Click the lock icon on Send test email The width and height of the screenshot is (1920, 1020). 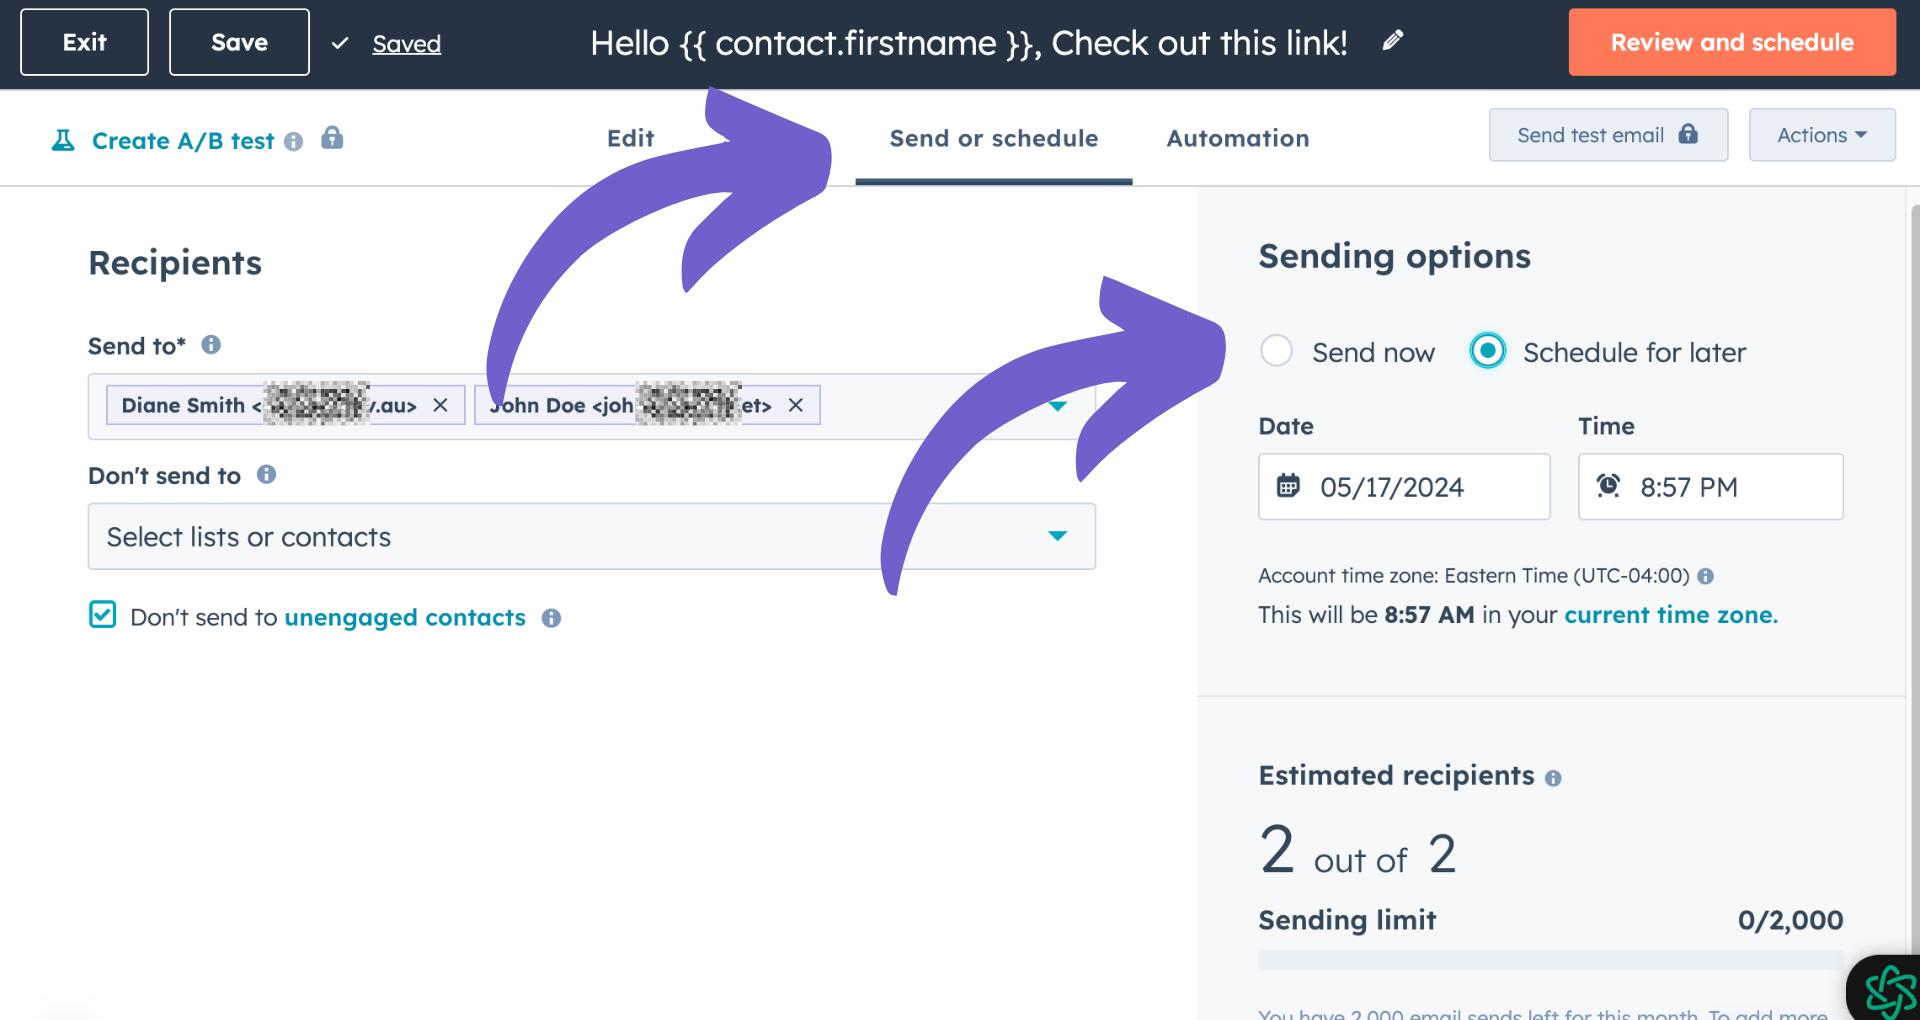coord(1687,134)
